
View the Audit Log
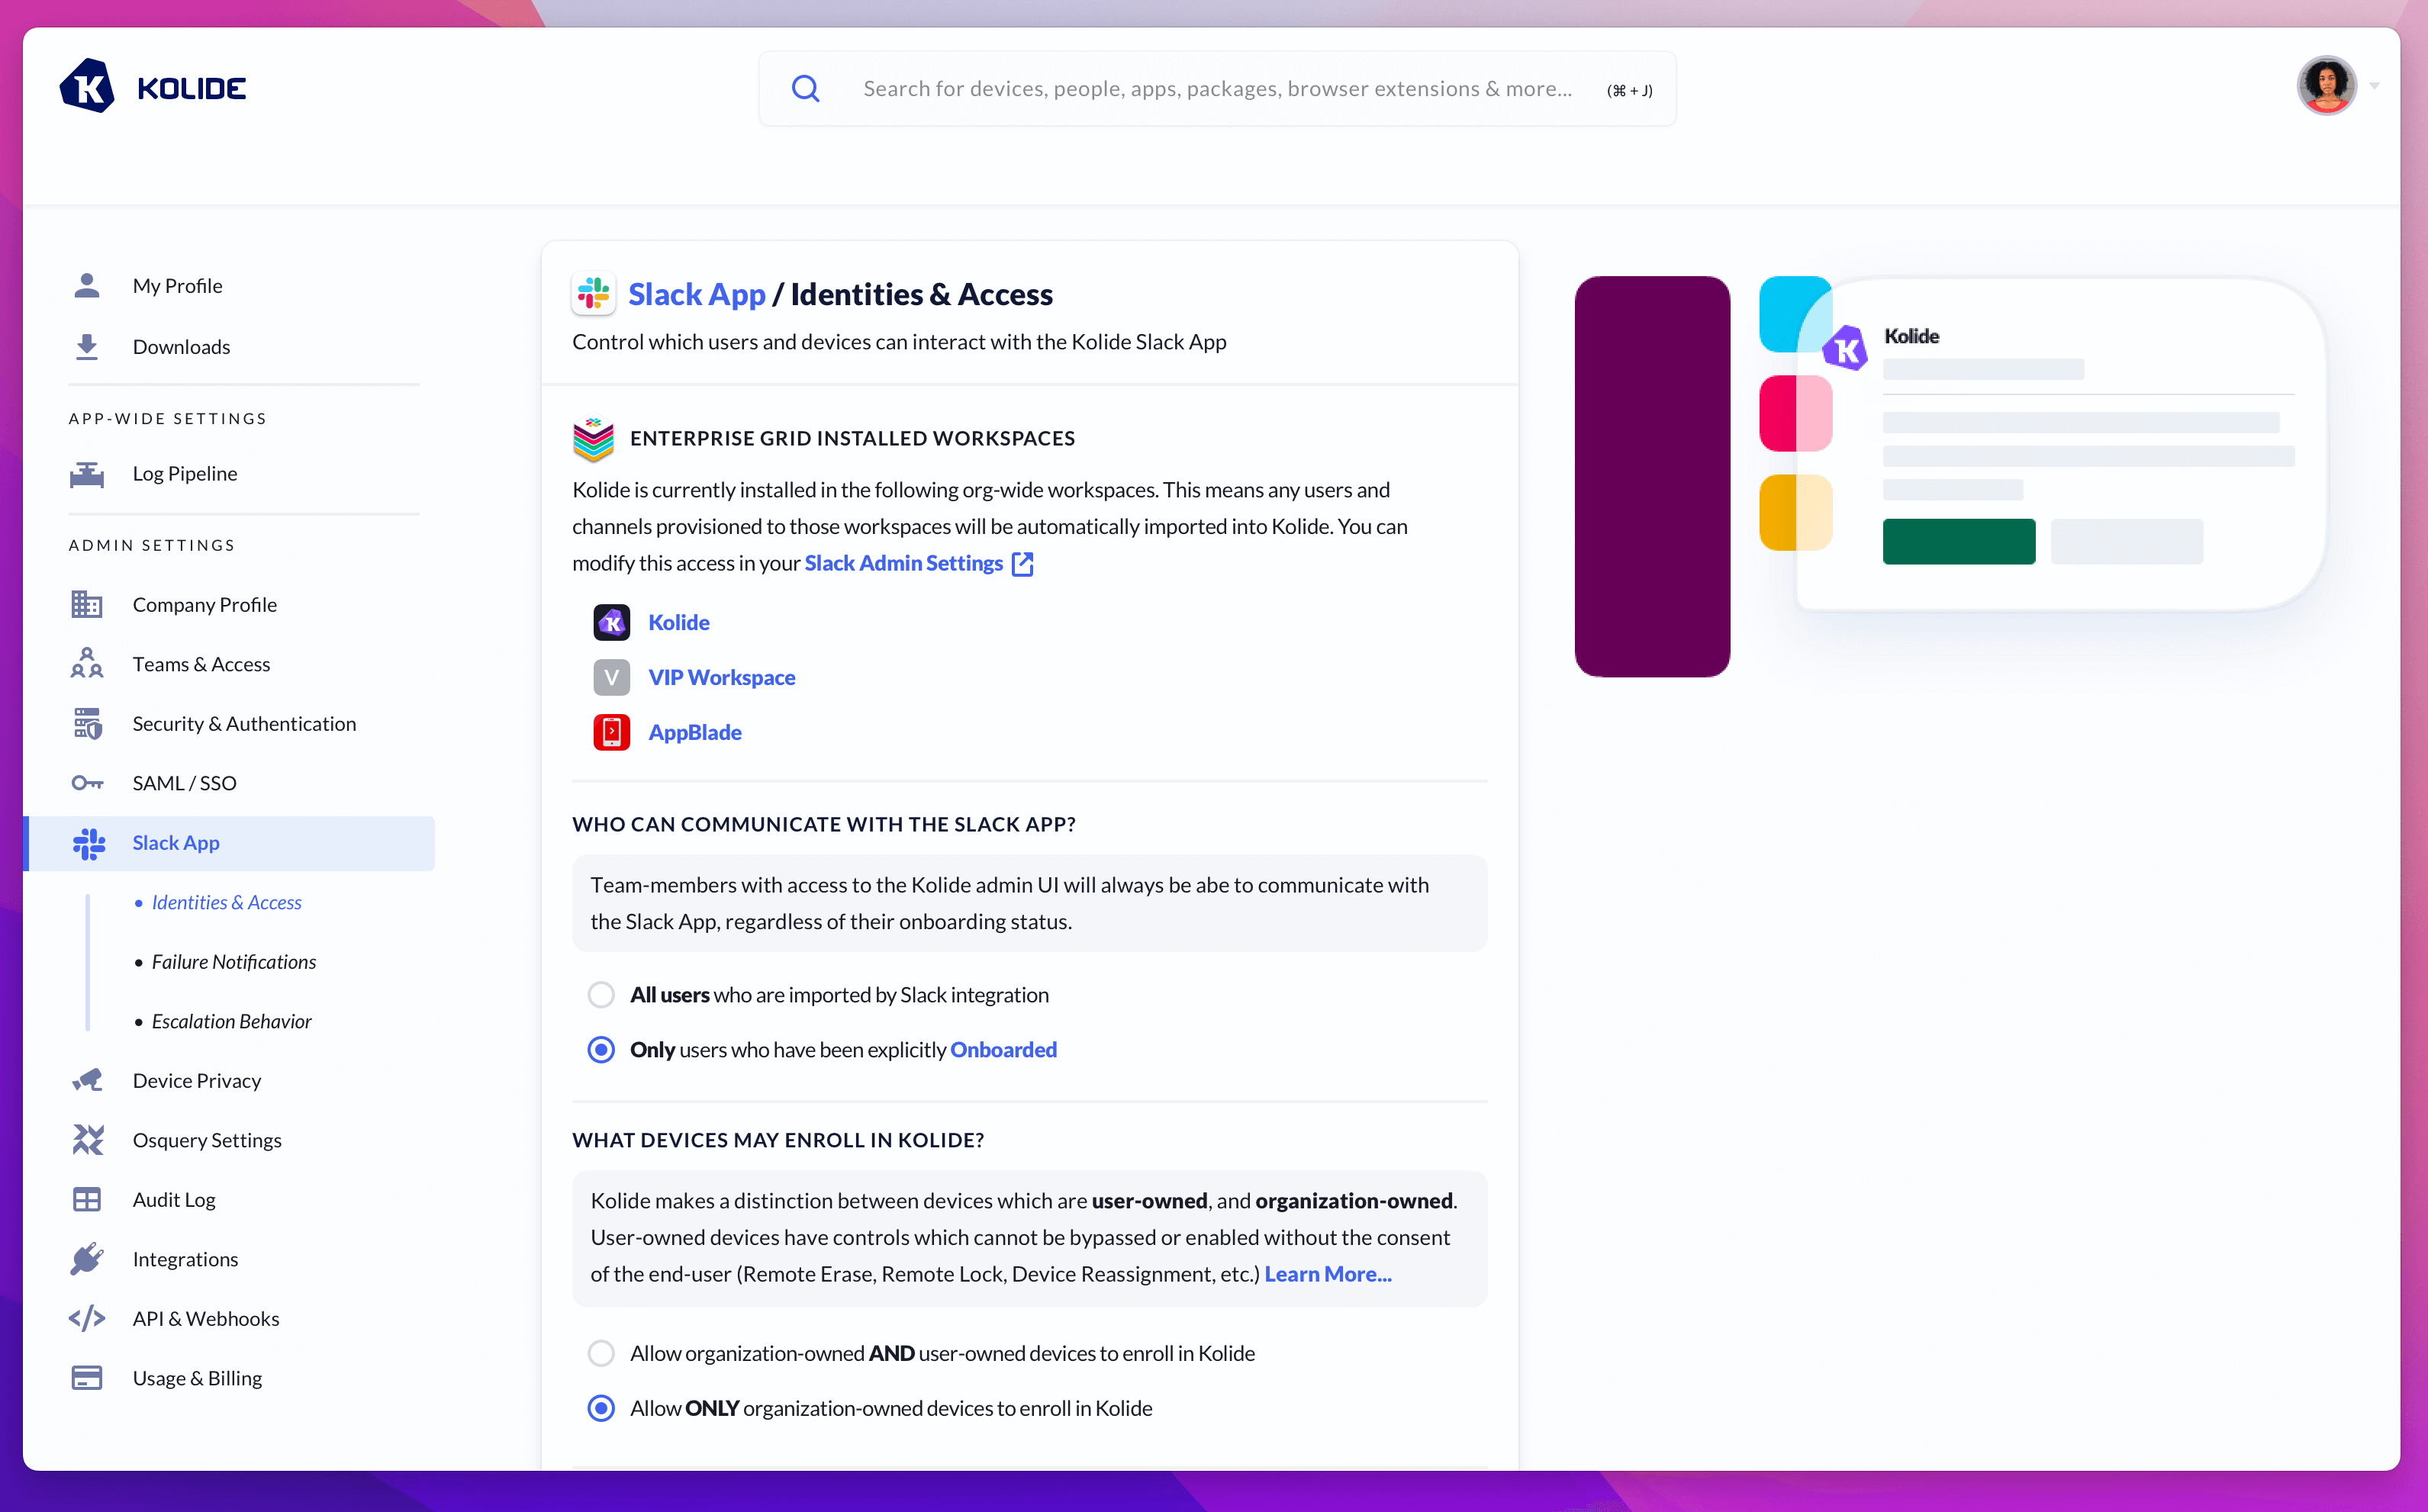pyautogui.click(x=174, y=1200)
